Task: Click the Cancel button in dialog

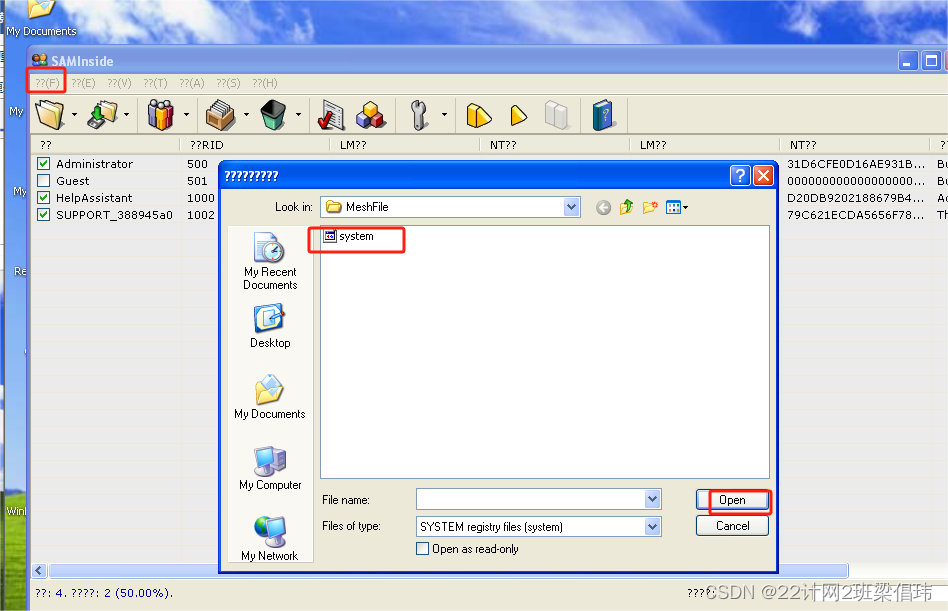Action: (x=732, y=526)
